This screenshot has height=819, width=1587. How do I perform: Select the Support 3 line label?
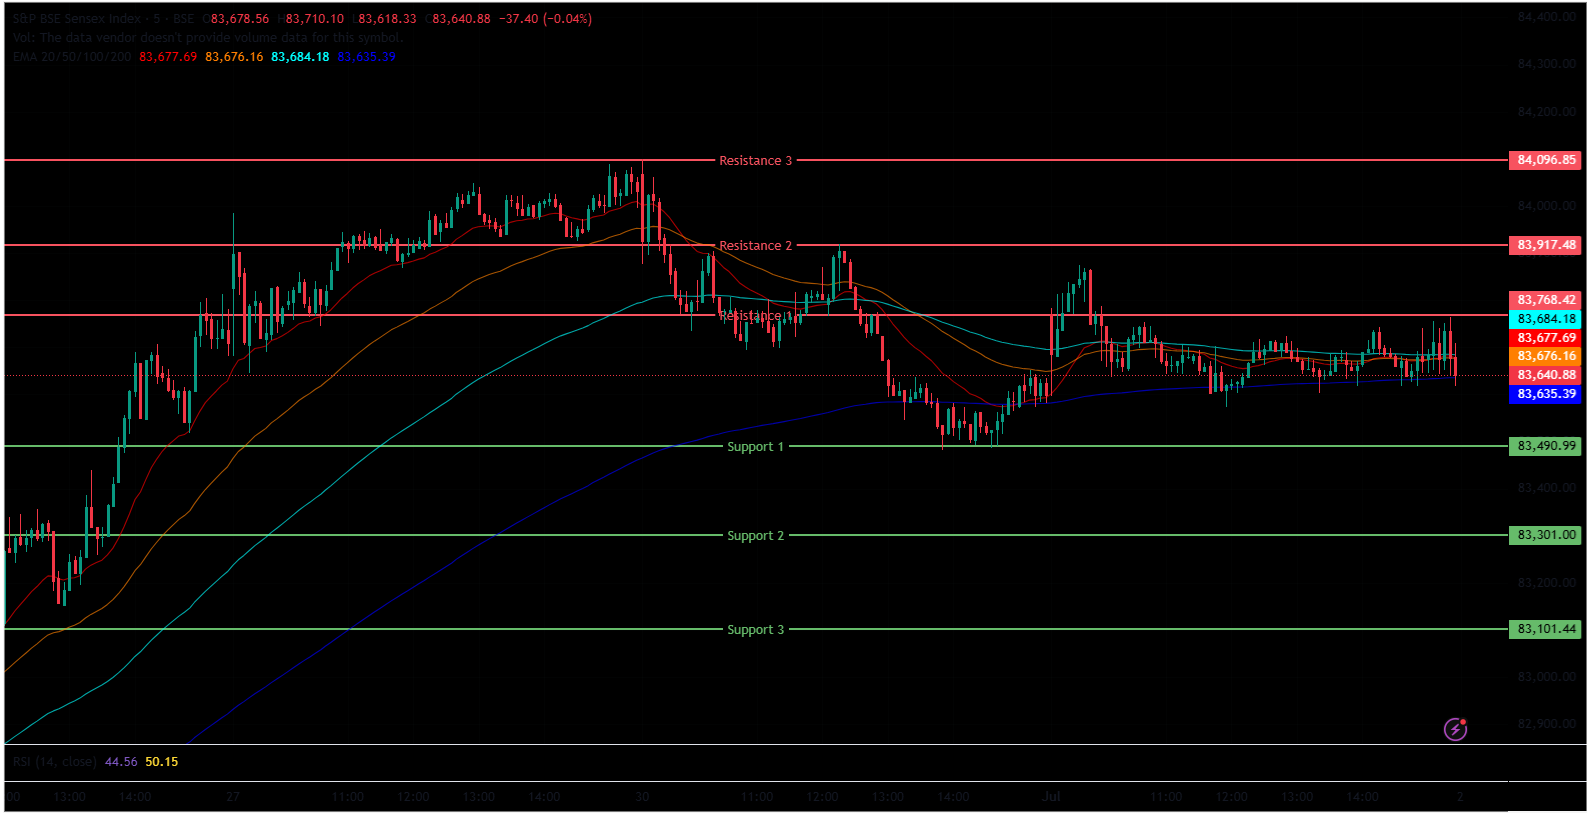[756, 630]
